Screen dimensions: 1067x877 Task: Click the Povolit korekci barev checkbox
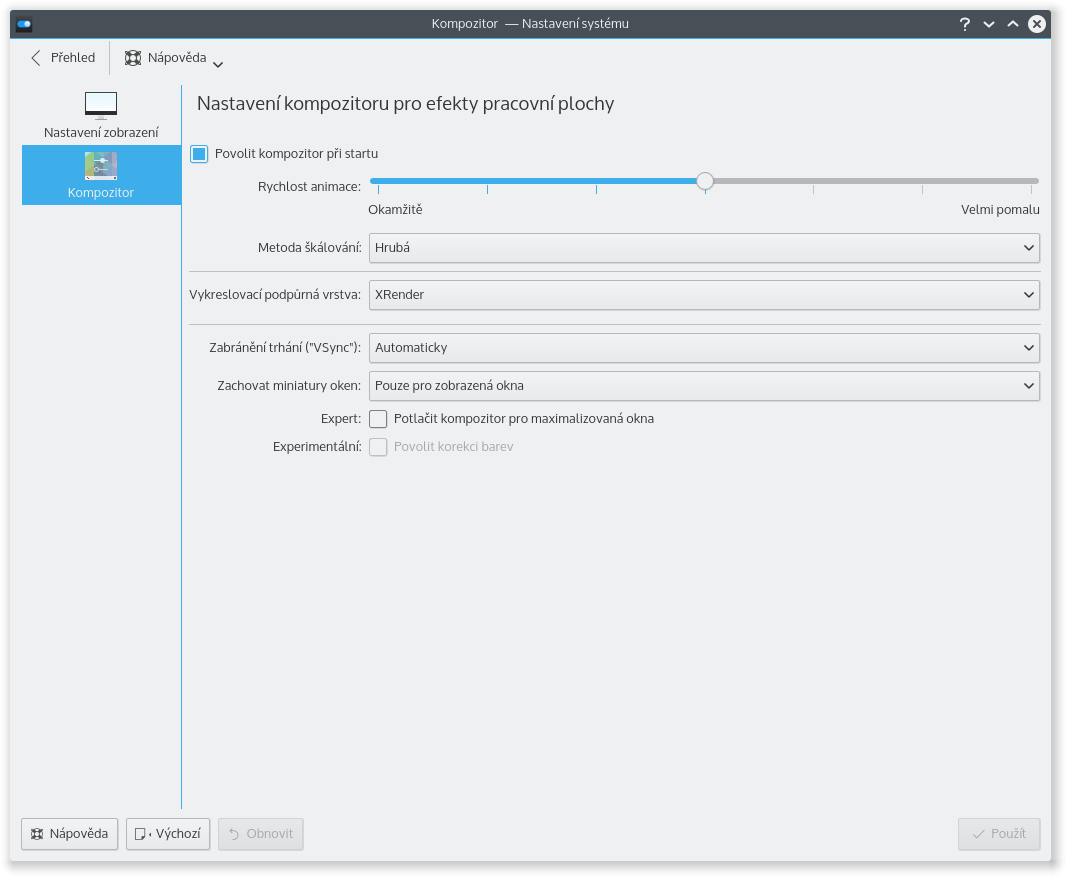378,447
